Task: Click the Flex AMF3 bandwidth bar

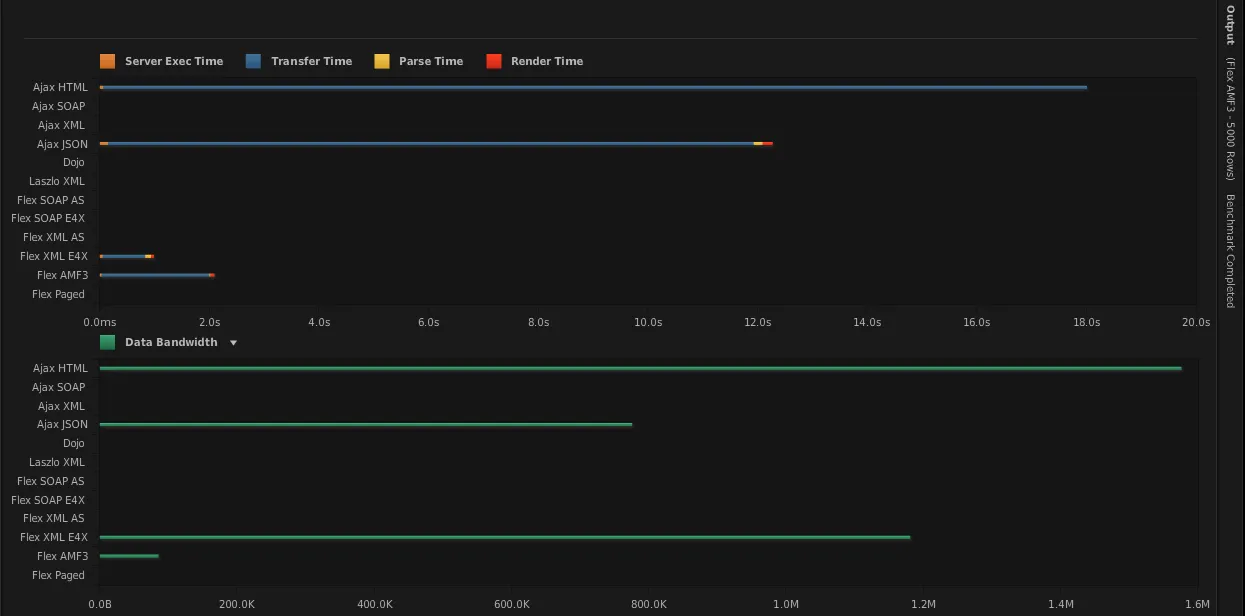Action: pos(129,556)
